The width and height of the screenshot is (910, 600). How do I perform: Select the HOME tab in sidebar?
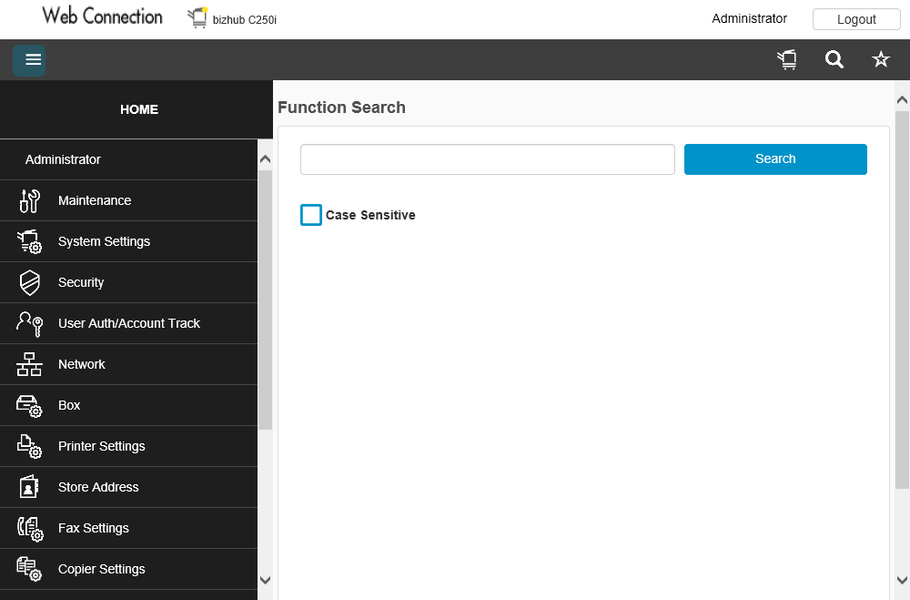[x=139, y=110]
